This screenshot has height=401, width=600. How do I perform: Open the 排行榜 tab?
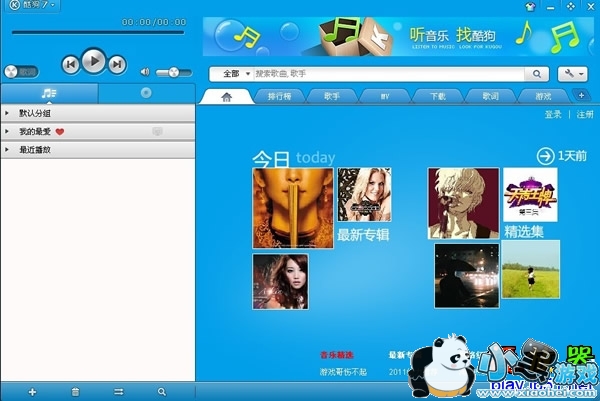click(x=279, y=96)
